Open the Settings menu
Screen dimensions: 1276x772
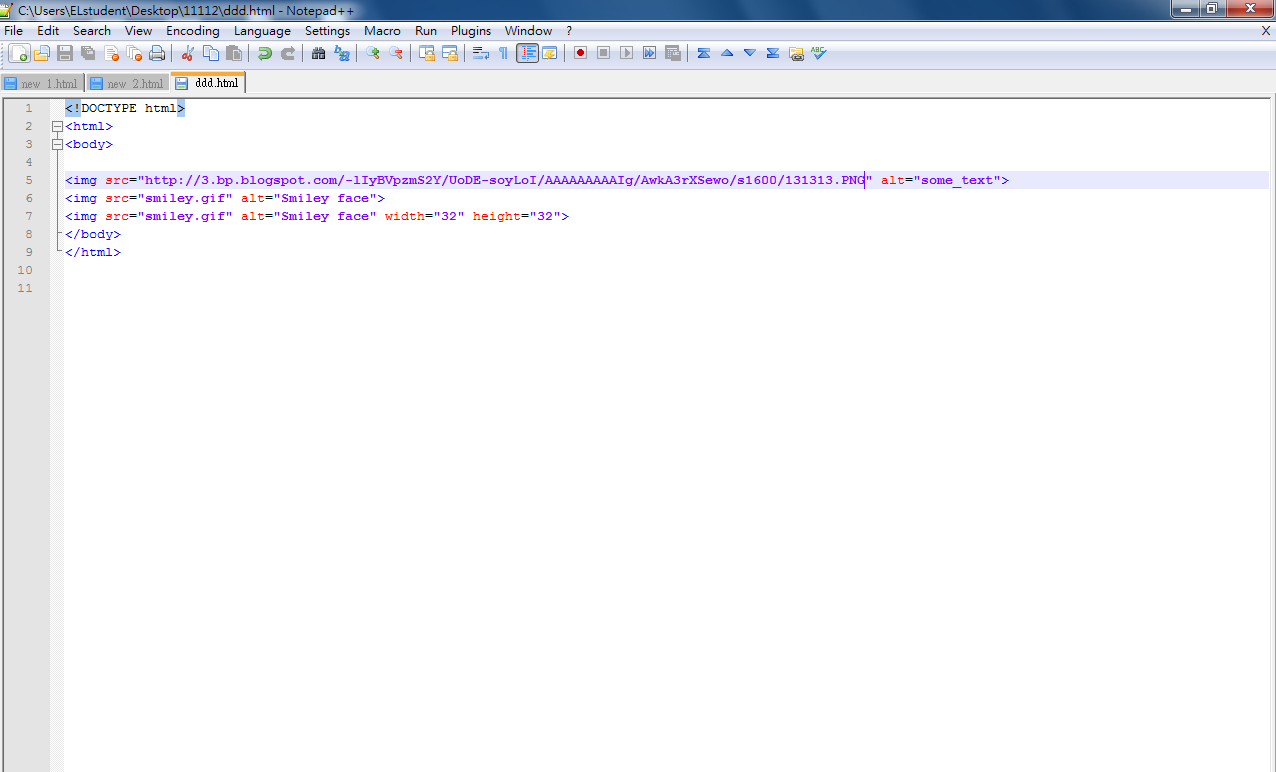pyautogui.click(x=328, y=31)
